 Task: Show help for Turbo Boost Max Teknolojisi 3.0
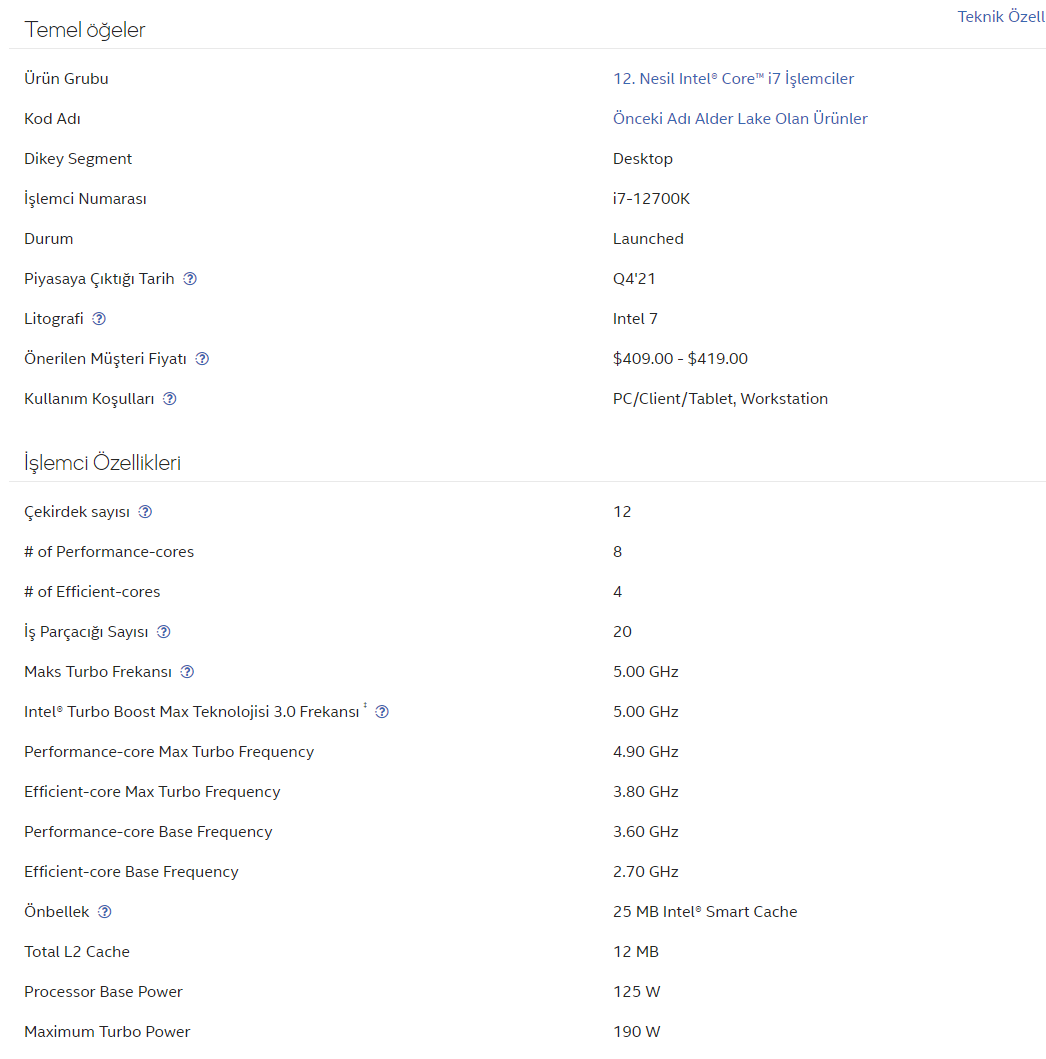point(382,712)
